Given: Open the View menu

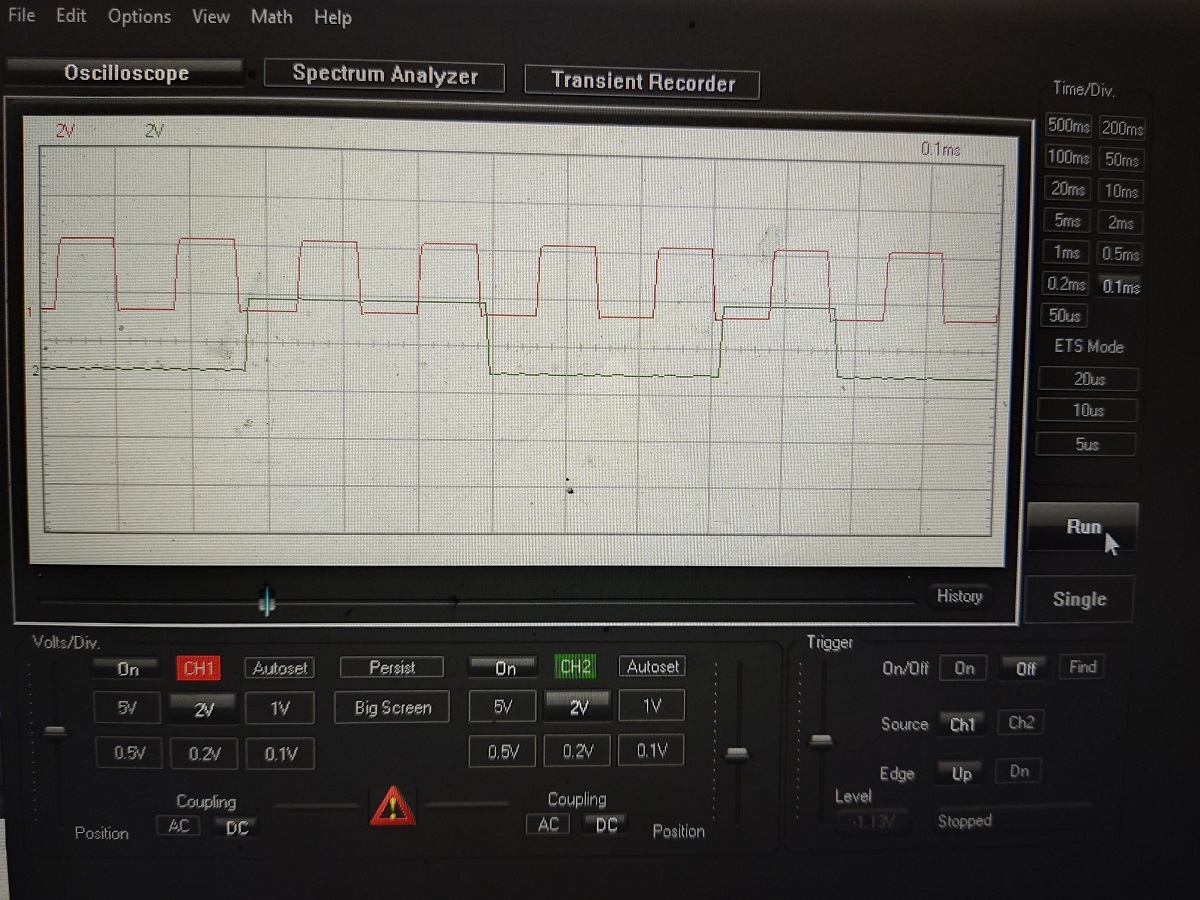Looking at the screenshot, I should pos(210,17).
